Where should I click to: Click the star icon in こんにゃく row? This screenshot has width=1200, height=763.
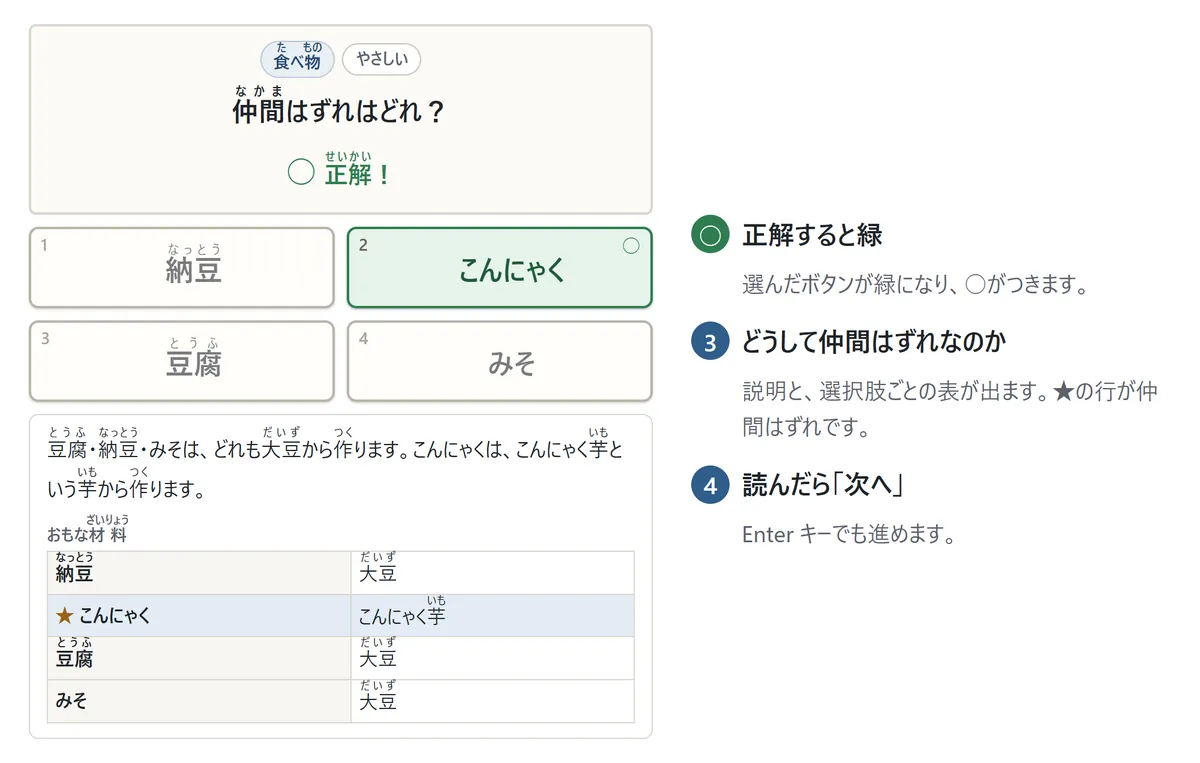[x=65, y=616]
